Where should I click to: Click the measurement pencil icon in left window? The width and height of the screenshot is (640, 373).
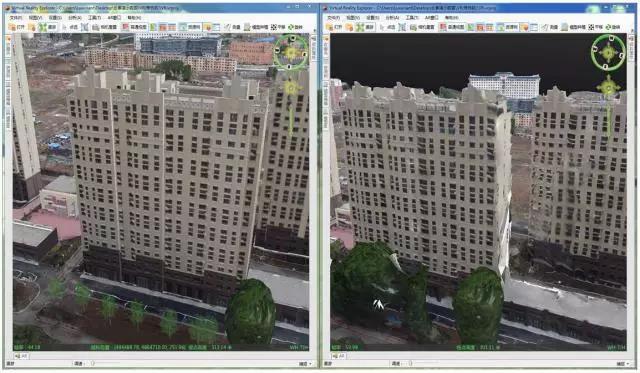tap(231, 27)
